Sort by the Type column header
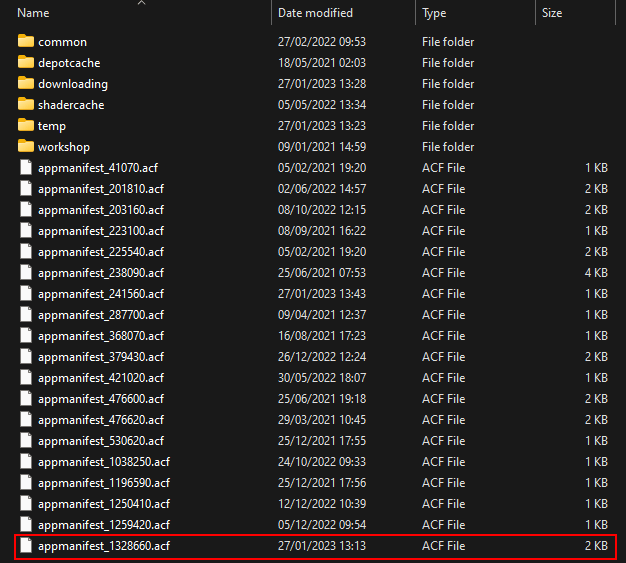This screenshot has width=626, height=563. [x=434, y=13]
